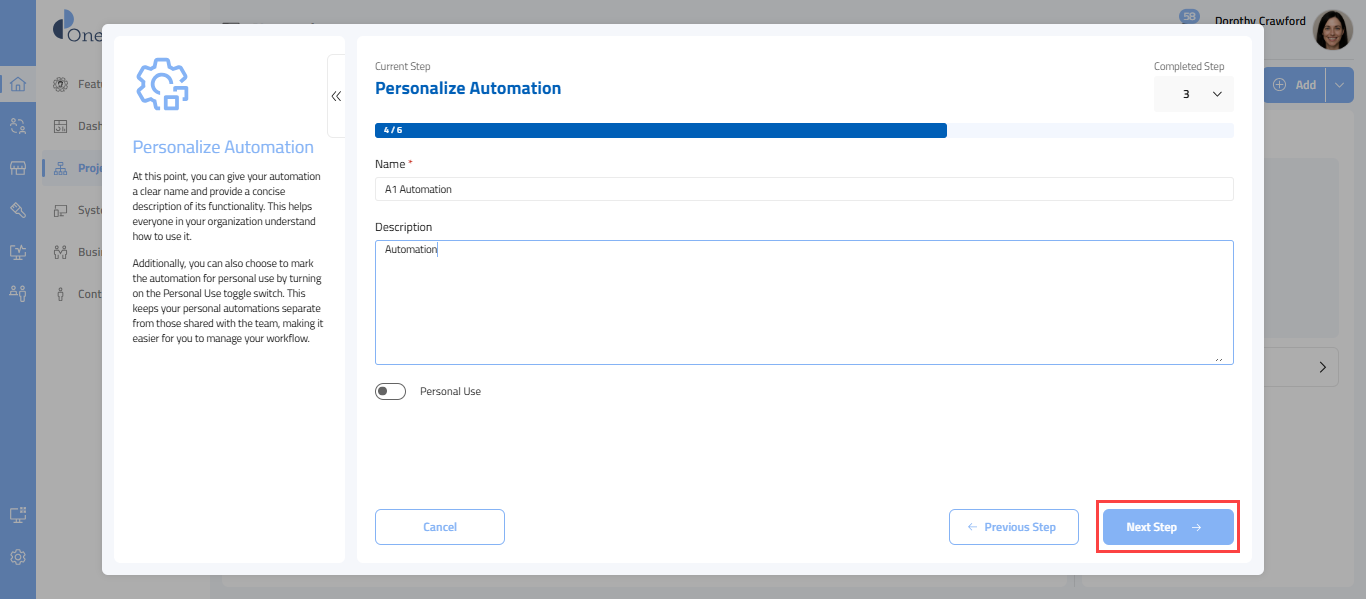
Task: Click the Name input field
Action: (x=803, y=189)
